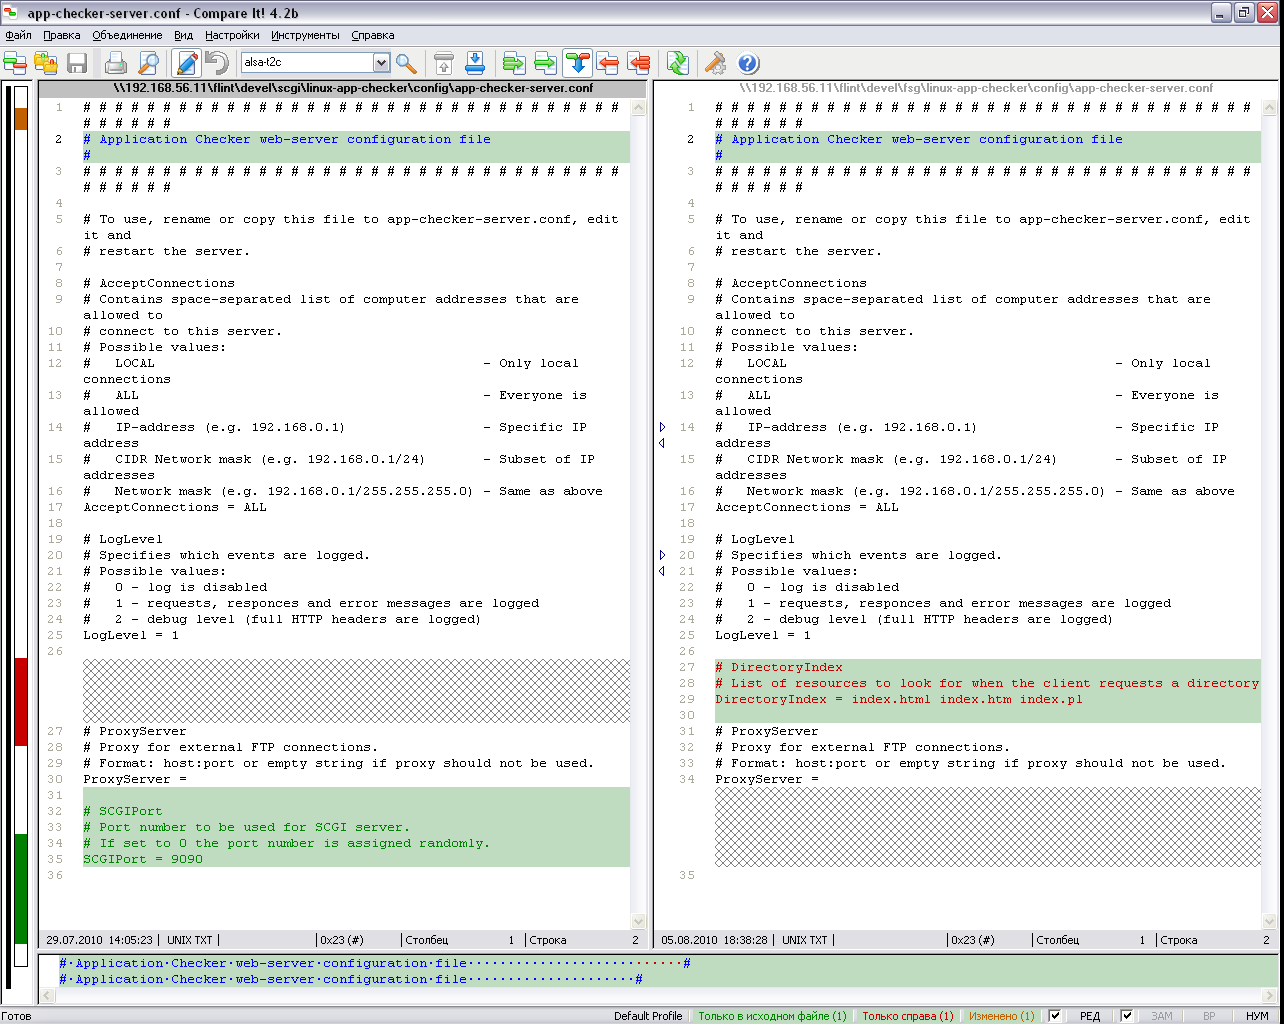
Task: Click into the alsa-t2c search text field
Action: pyautogui.click(x=307, y=63)
